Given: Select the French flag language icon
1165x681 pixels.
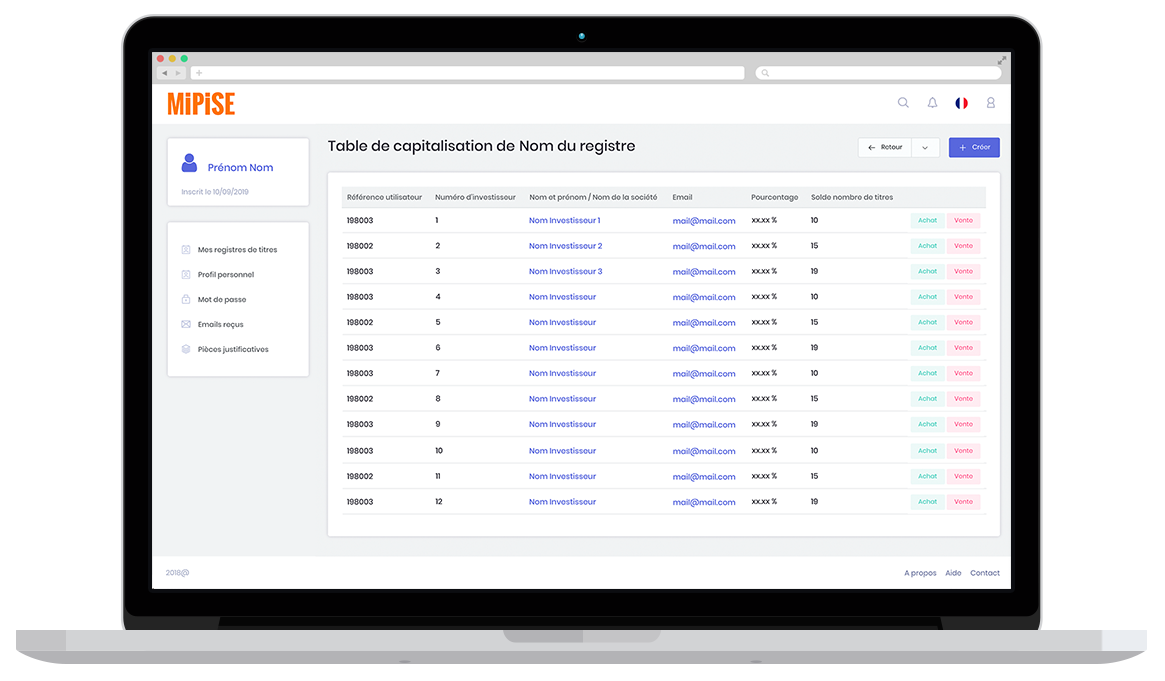Looking at the screenshot, I should pyautogui.click(x=961, y=103).
